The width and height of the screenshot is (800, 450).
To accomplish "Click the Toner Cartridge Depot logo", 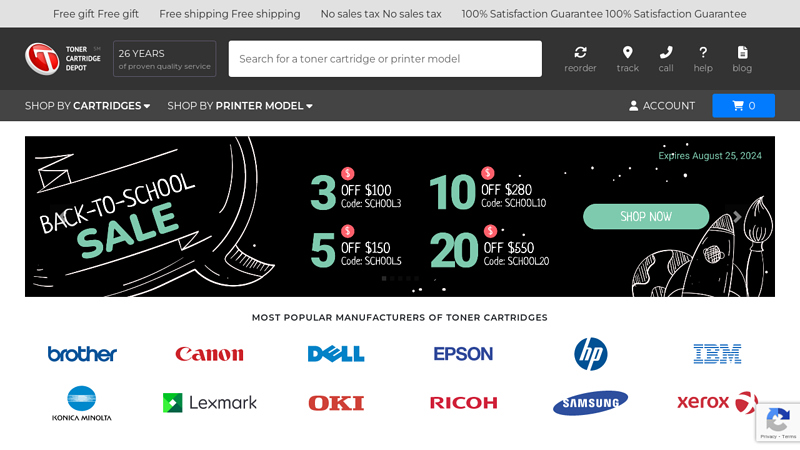I will click(x=63, y=59).
